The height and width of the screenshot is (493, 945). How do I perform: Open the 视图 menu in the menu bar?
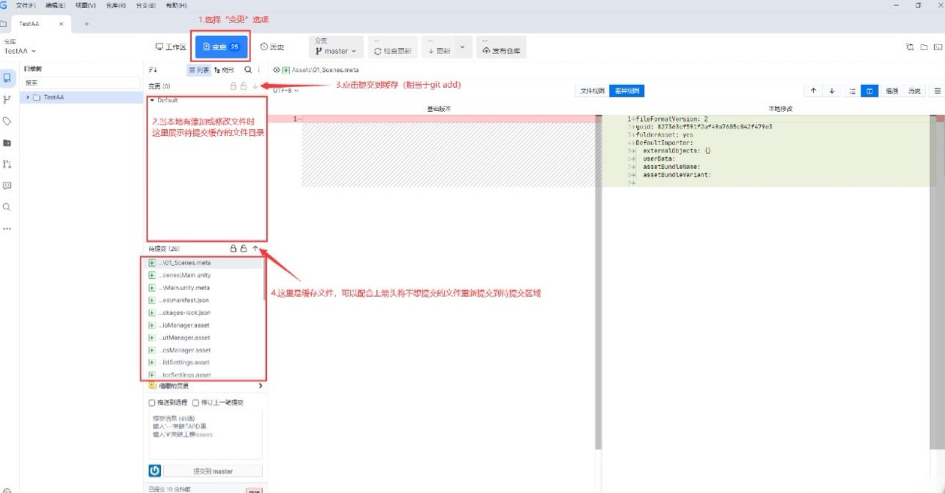click(86, 5)
